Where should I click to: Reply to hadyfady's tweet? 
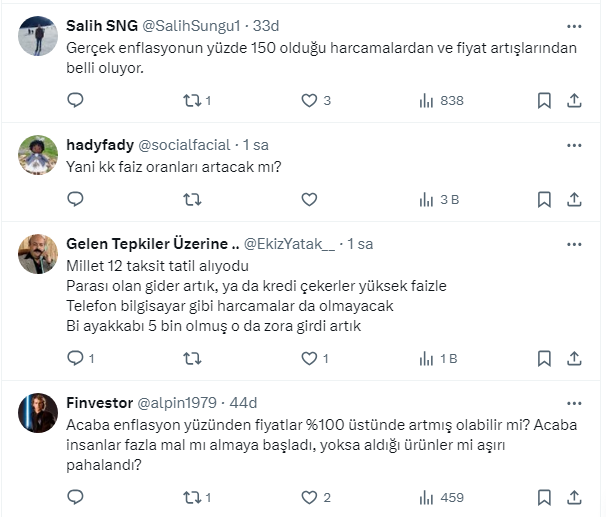point(75,200)
